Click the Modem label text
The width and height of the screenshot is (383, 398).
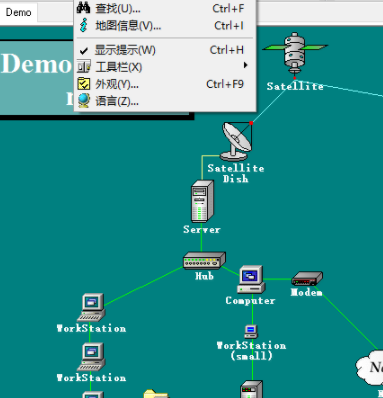pos(307,292)
